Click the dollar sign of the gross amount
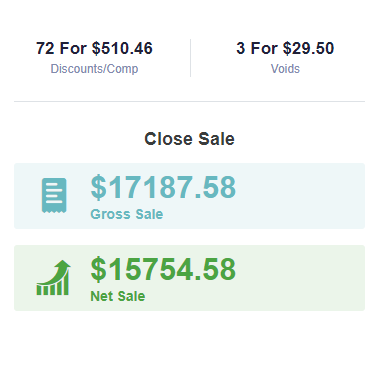Image resolution: width=380 pixels, height=366 pixels. 98,187
